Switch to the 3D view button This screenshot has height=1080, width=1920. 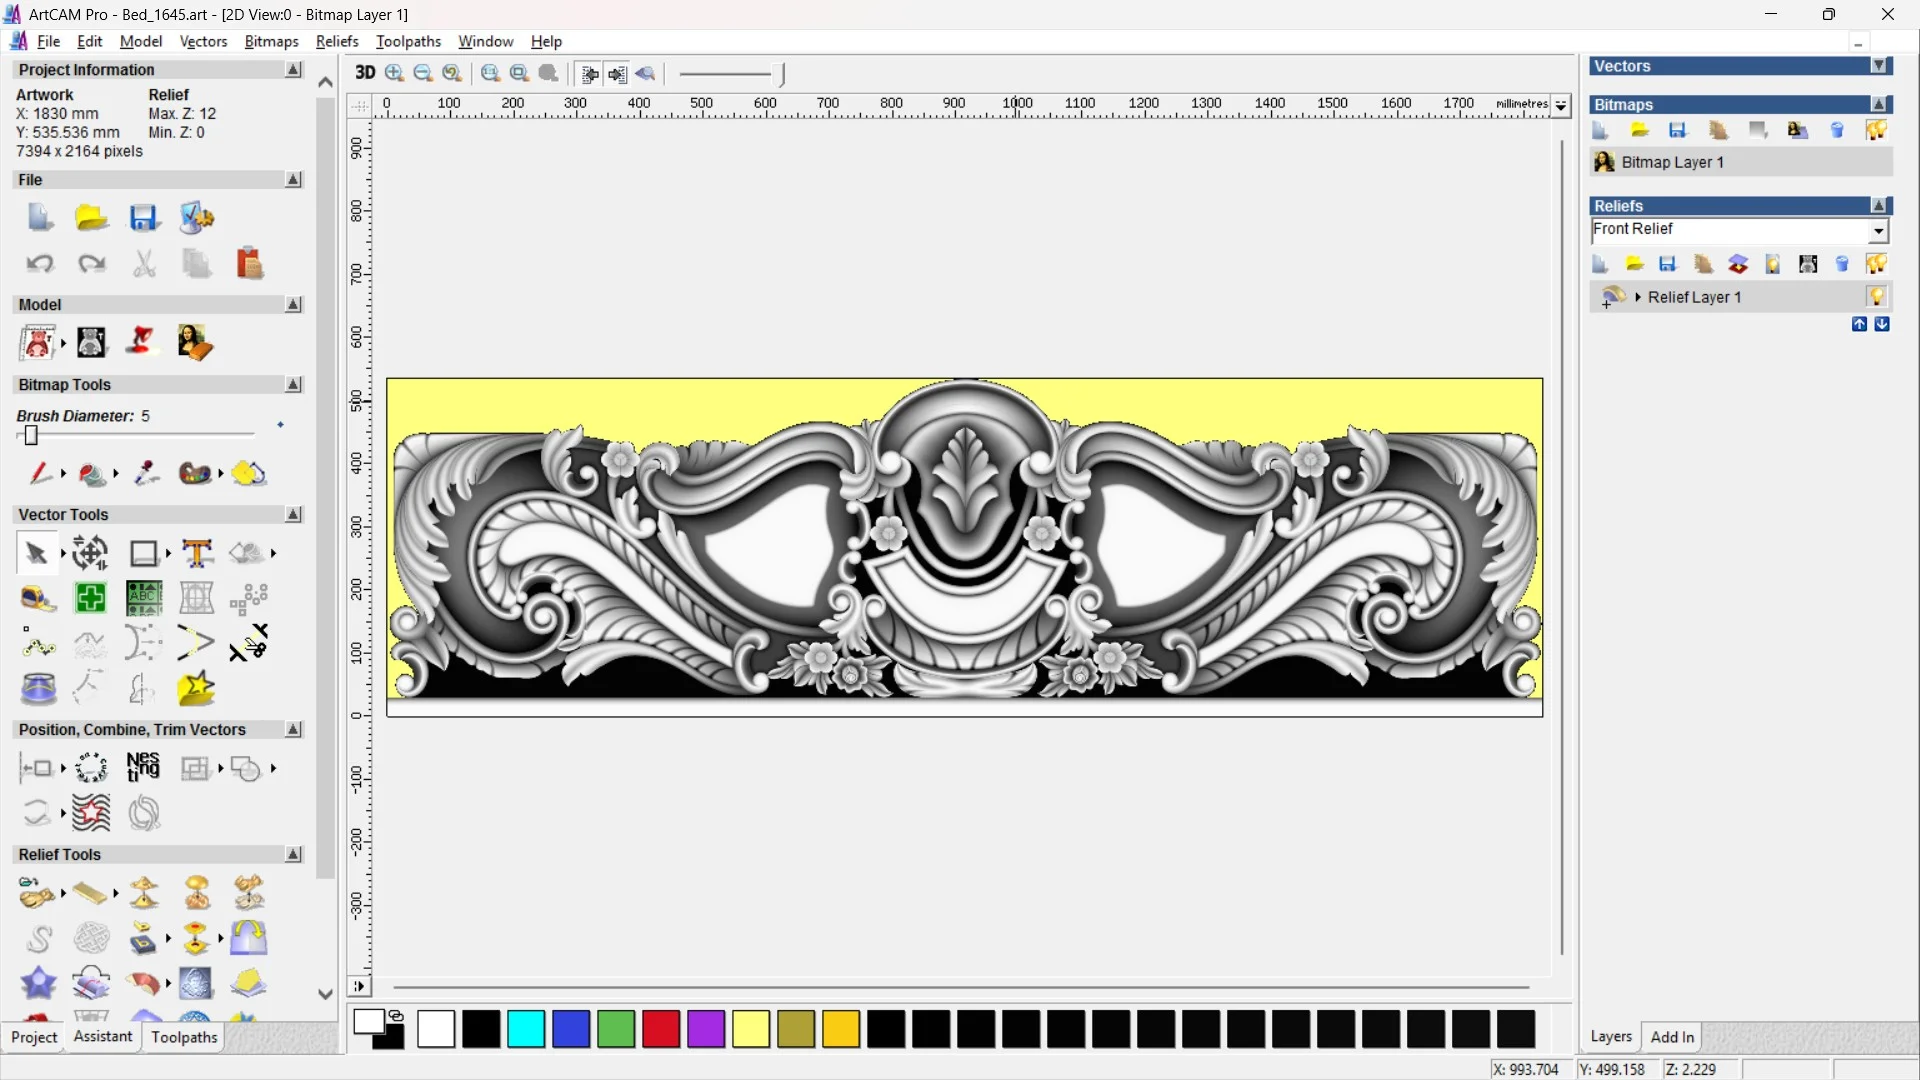tap(365, 73)
